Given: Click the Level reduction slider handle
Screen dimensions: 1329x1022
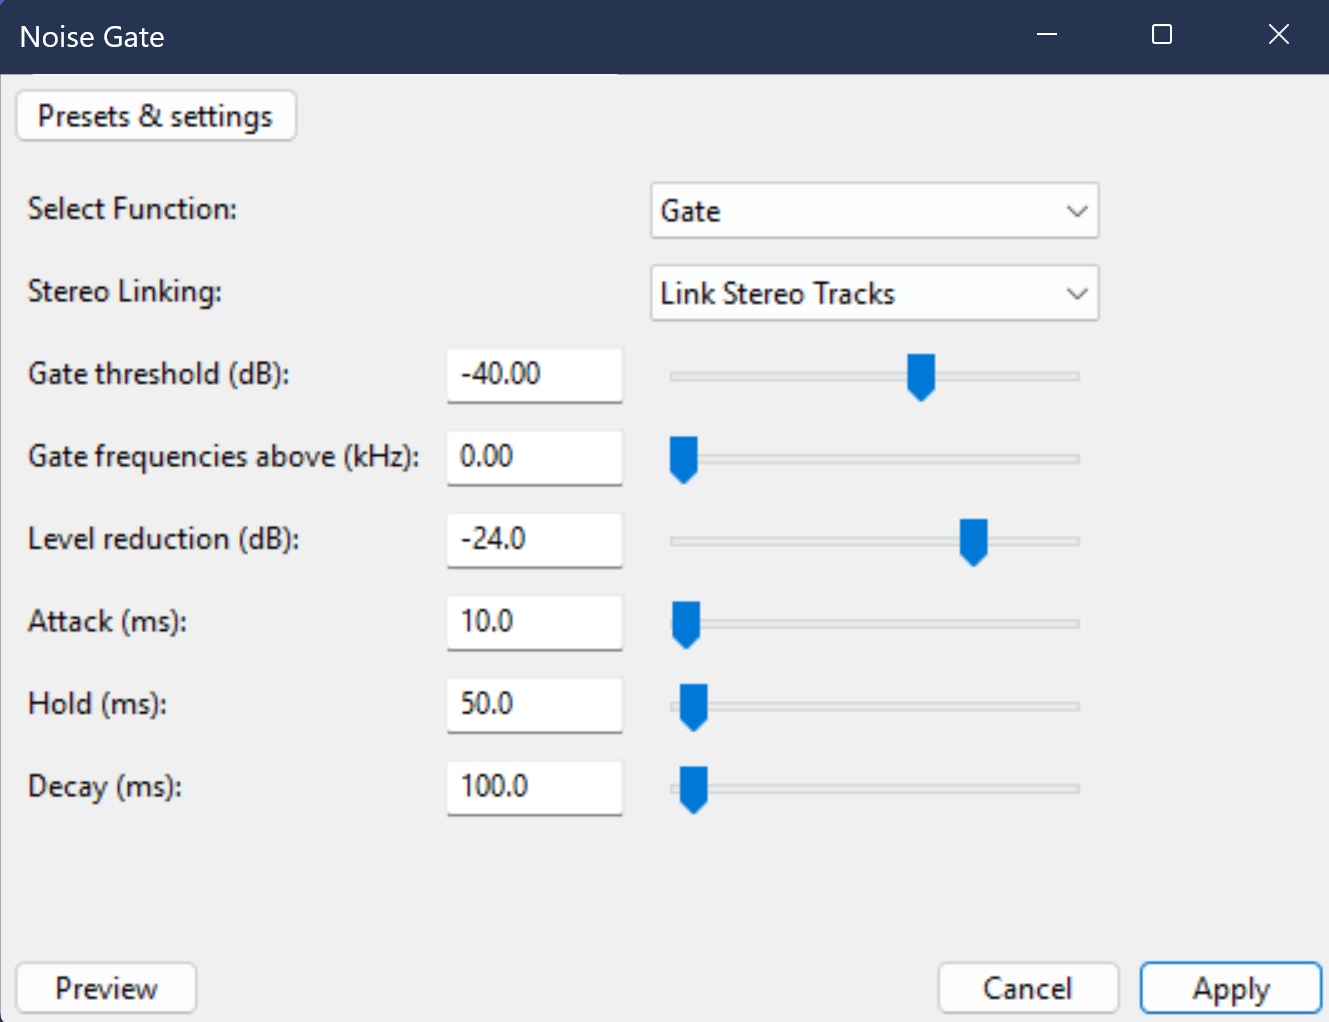Looking at the screenshot, I should [973, 541].
